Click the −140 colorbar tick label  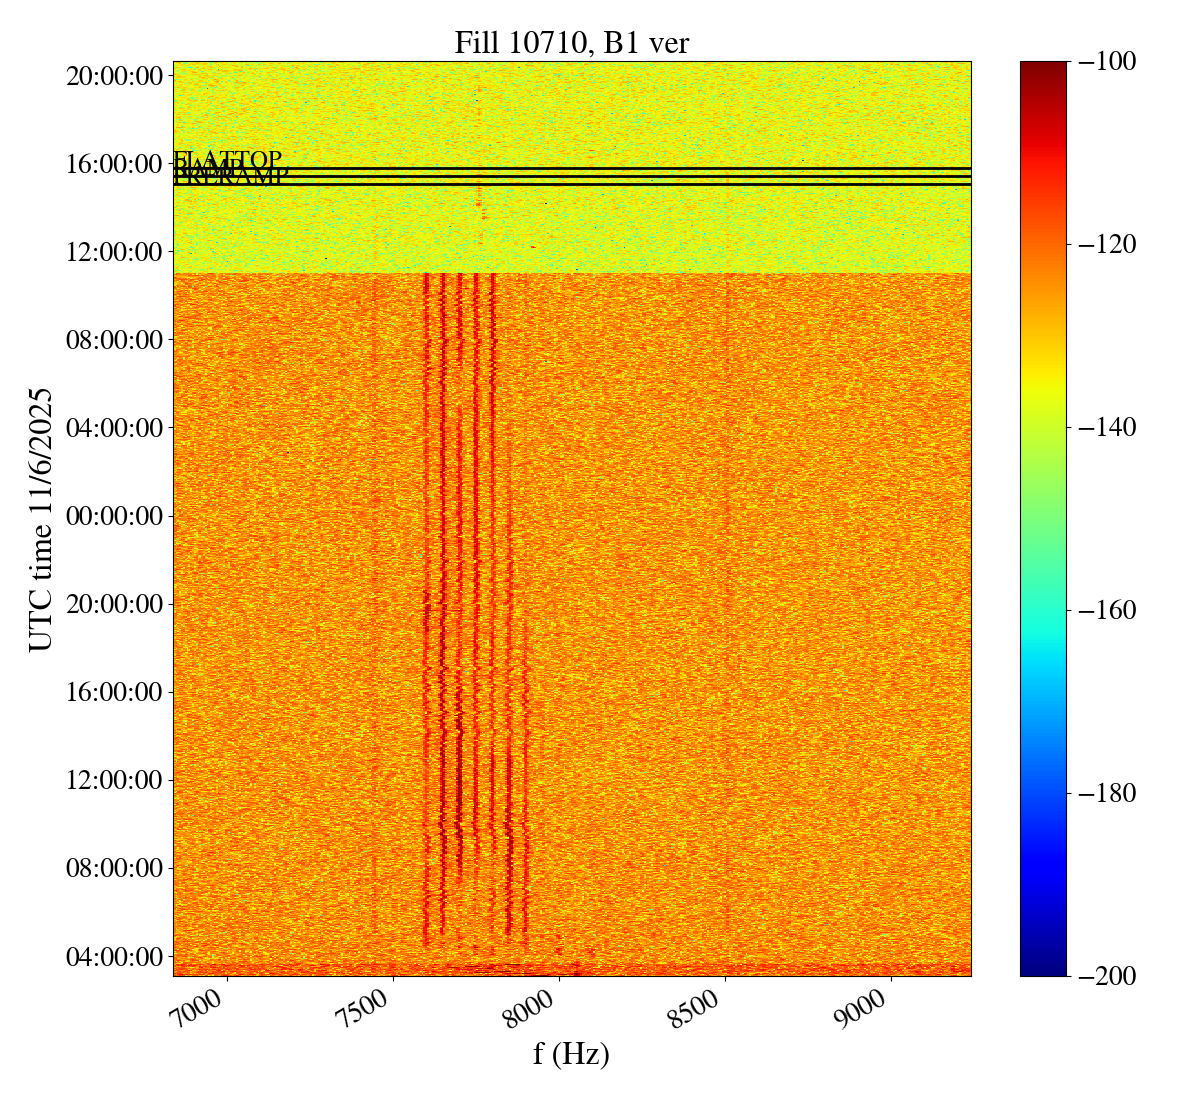(1107, 428)
